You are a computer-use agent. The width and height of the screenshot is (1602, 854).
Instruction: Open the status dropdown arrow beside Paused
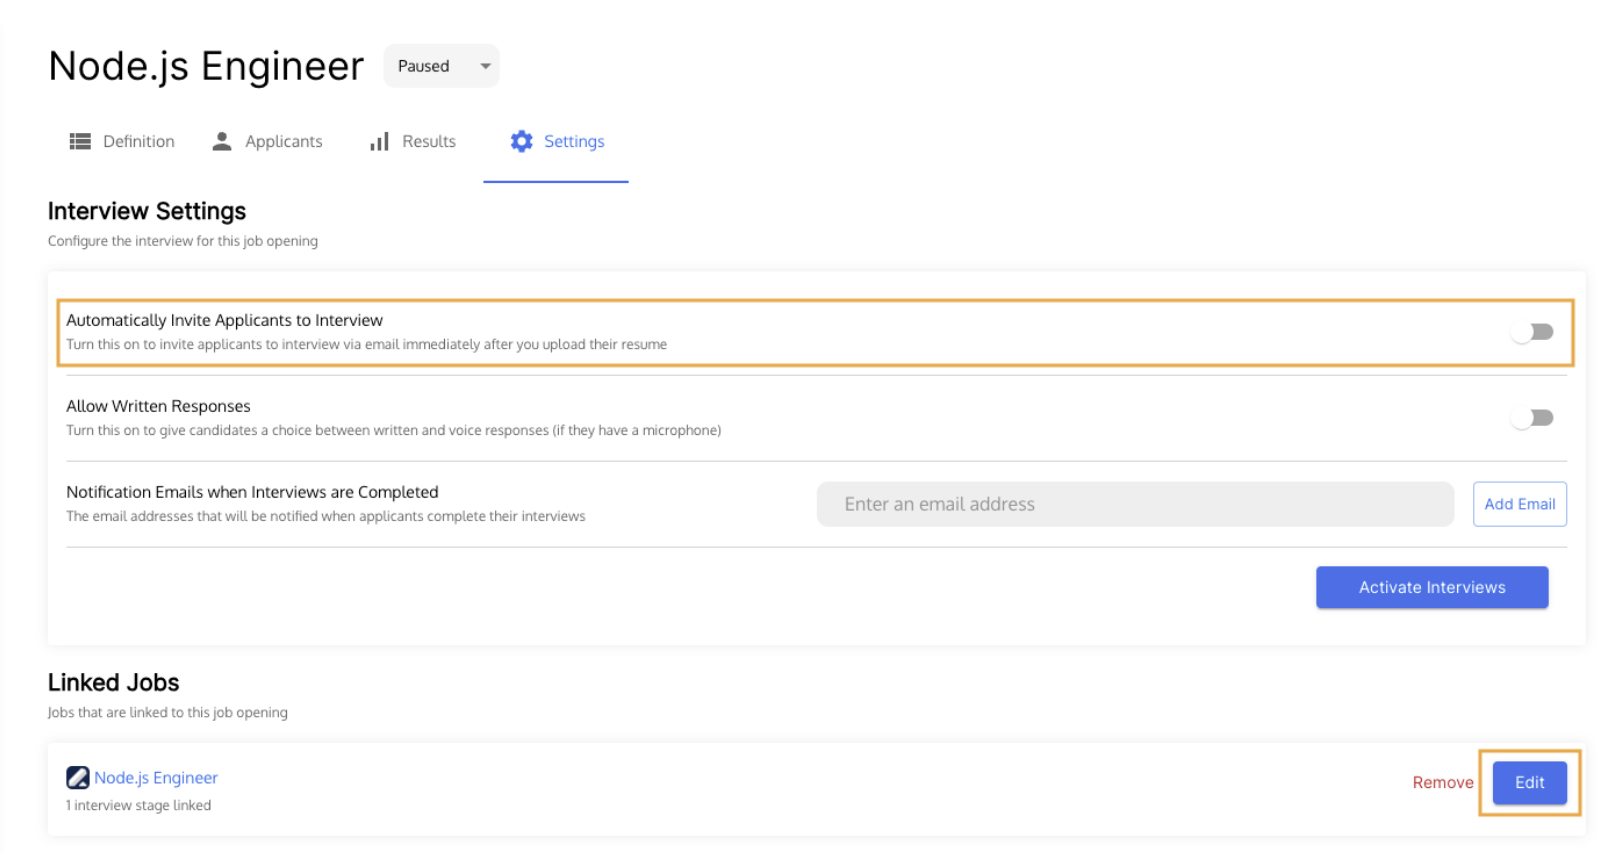pyautogui.click(x=485, y=66)
